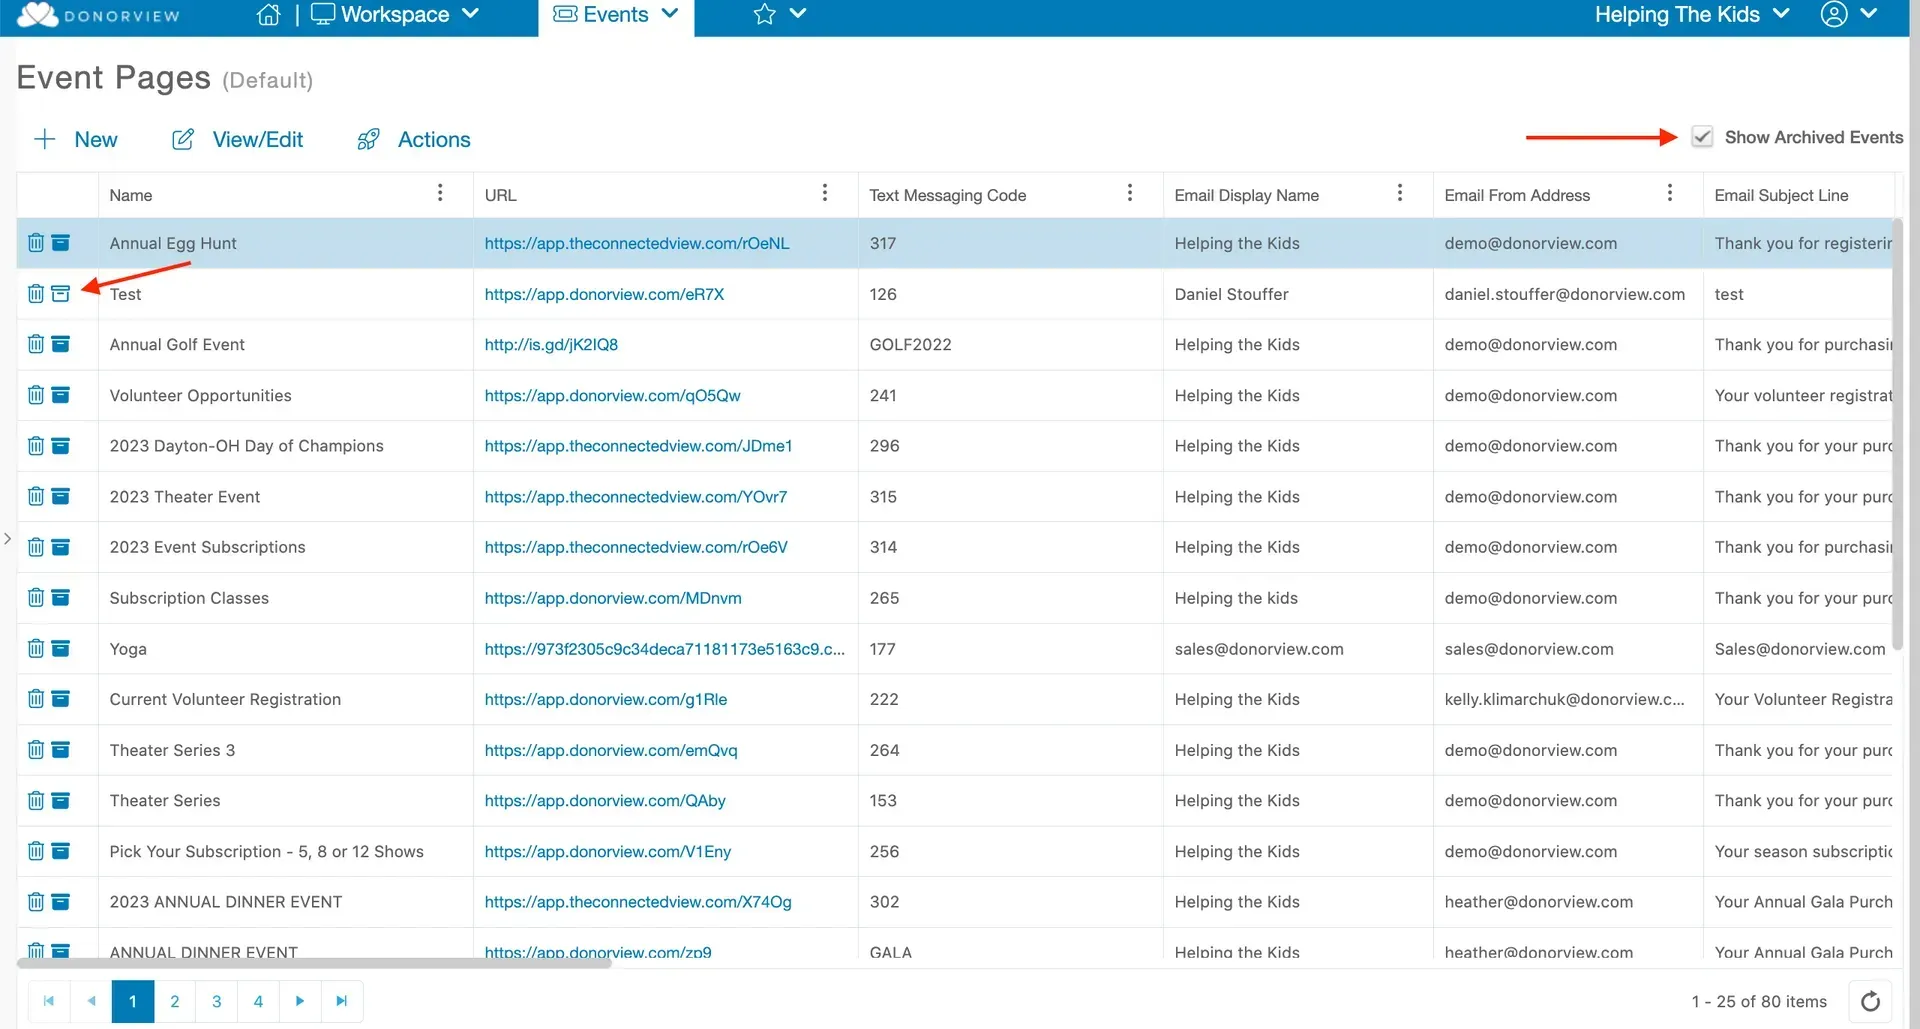Archive the Annual Golf Event
This screenshot has height=1029, width=1920.
(61, 344)
